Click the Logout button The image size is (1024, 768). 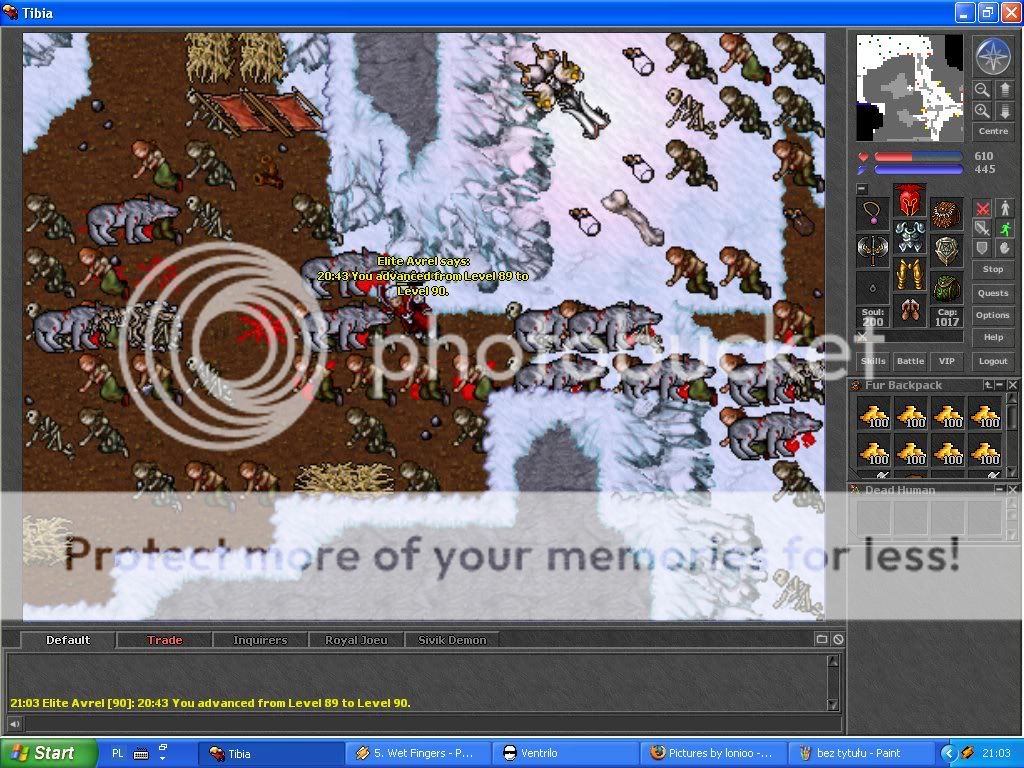[x=993, y=361]
